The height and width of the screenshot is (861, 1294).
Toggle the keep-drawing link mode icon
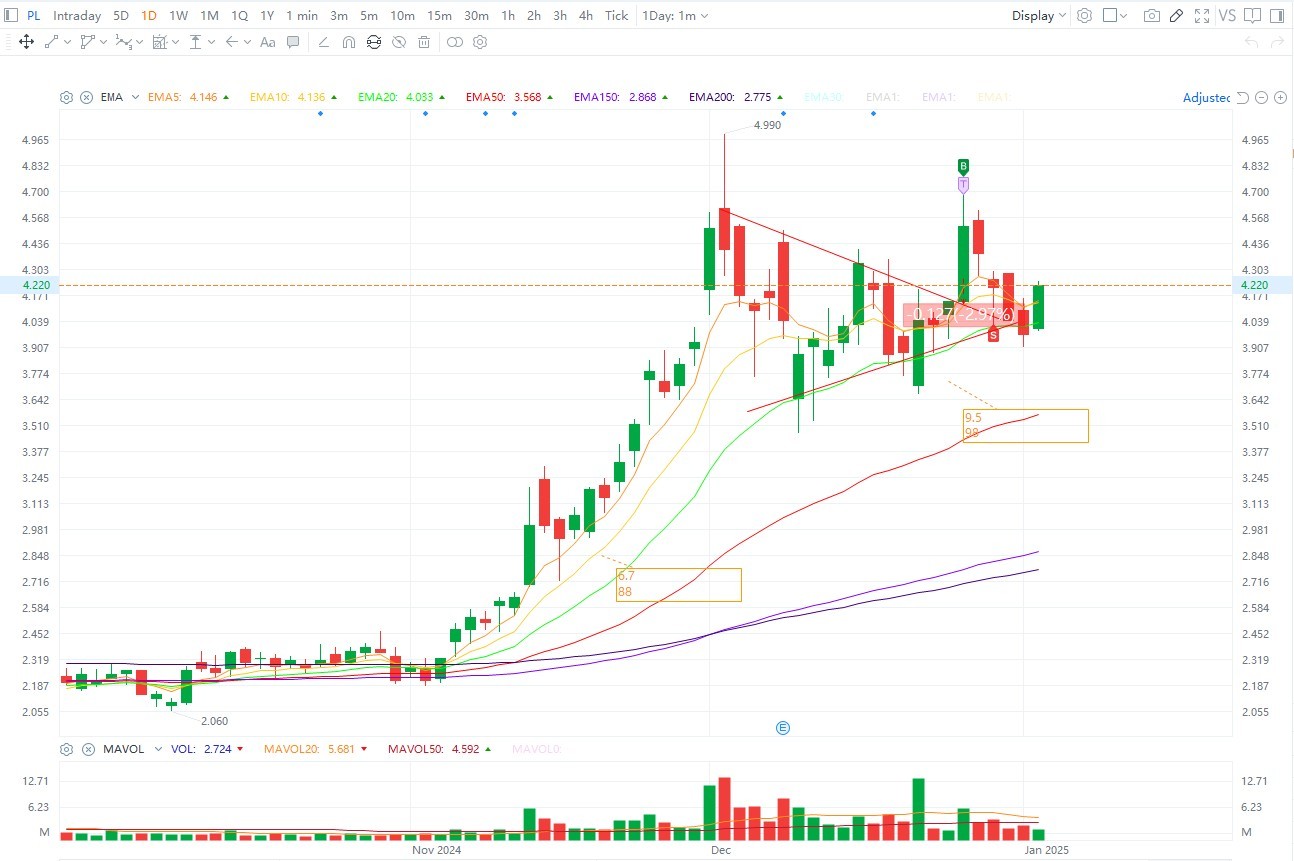[x=374, y=42]
